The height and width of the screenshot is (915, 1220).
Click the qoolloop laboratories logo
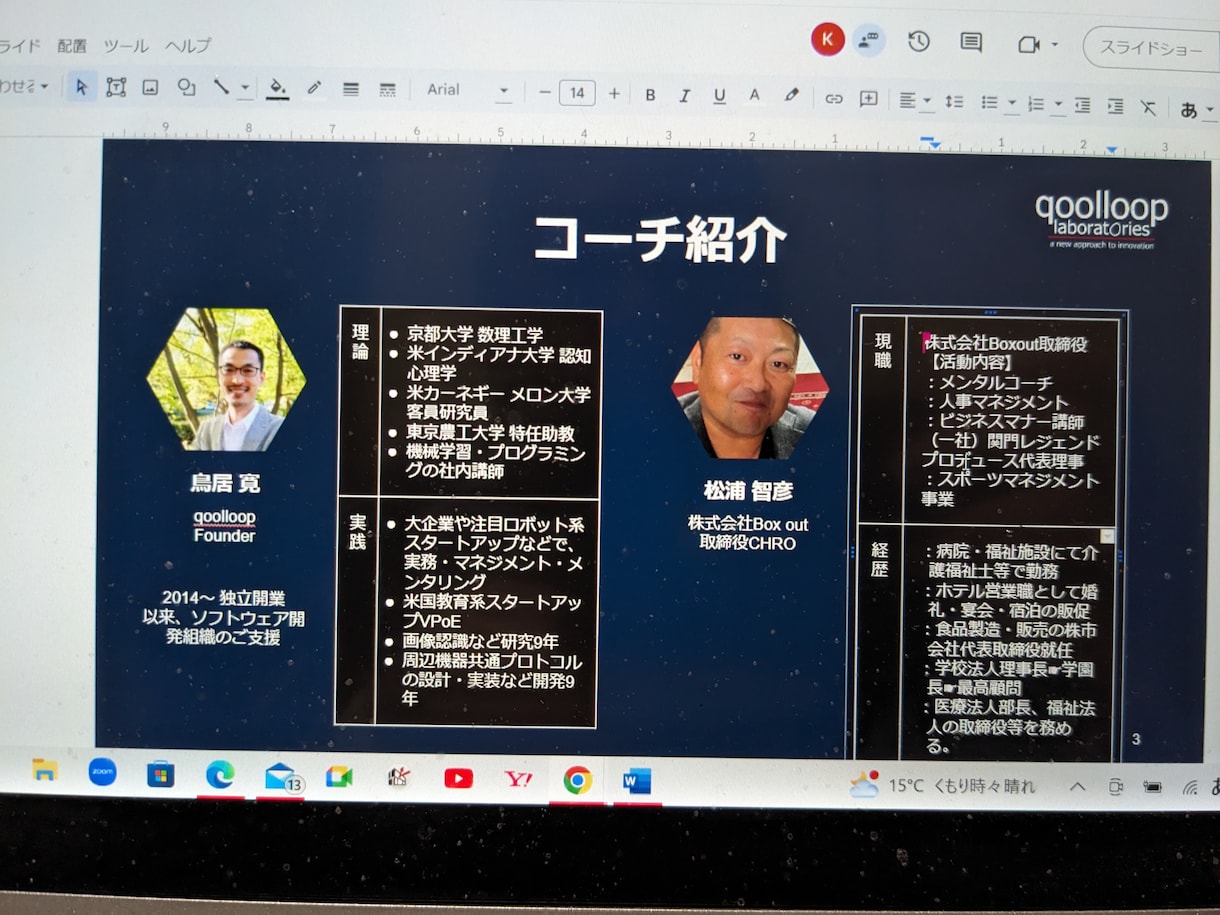coord(1101,220)
